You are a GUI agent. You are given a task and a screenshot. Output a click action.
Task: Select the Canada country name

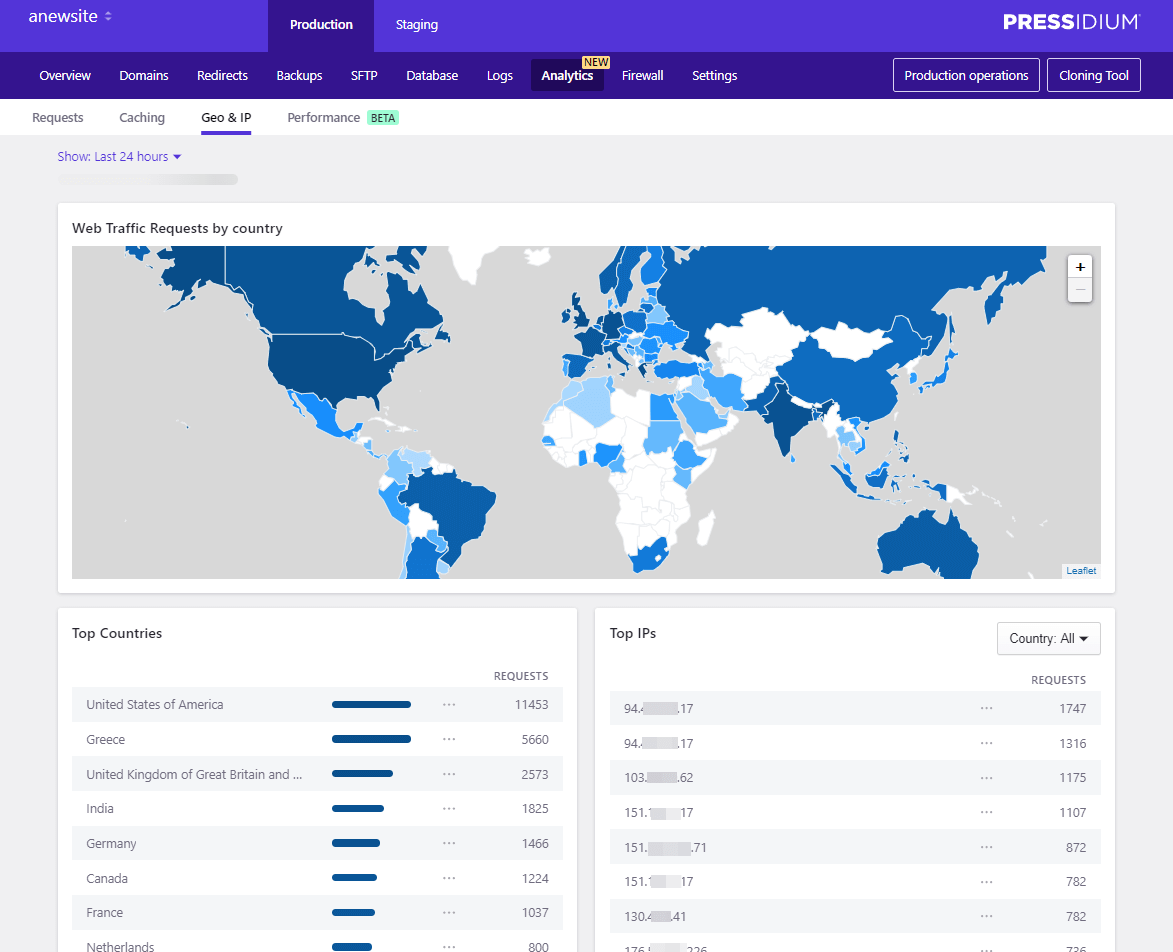coord(107,878)
